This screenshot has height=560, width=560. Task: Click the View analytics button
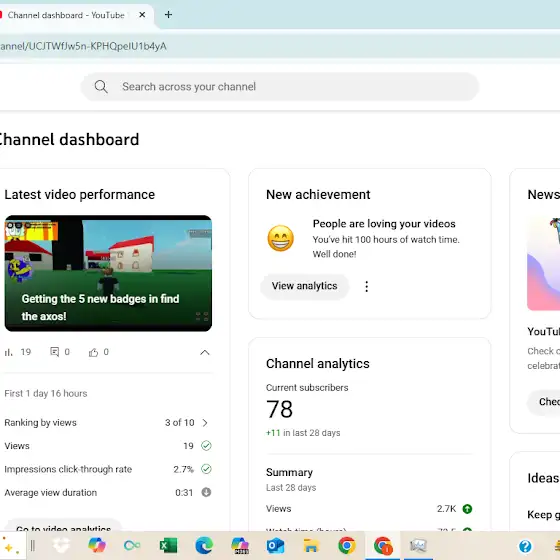tap(304, 286)
